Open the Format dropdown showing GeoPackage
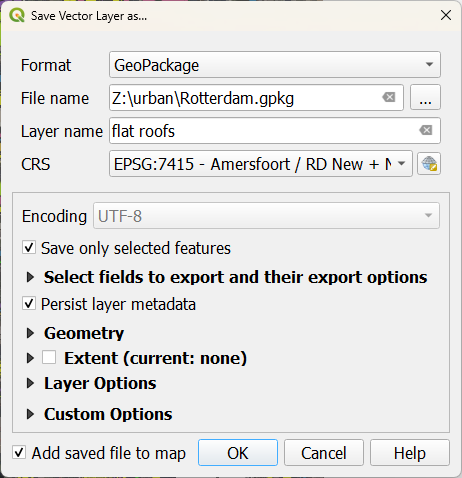The height and width of the screenshot is (478, 462). coord(275,65)
